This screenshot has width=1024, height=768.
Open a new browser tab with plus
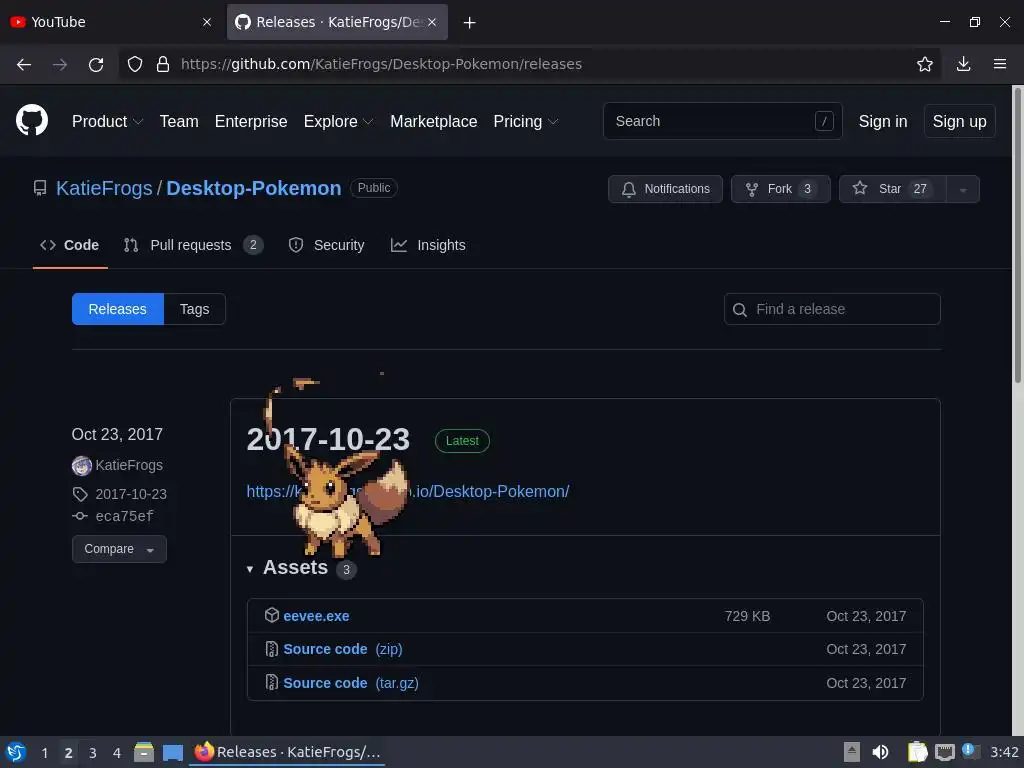click(x=469, y=22)
